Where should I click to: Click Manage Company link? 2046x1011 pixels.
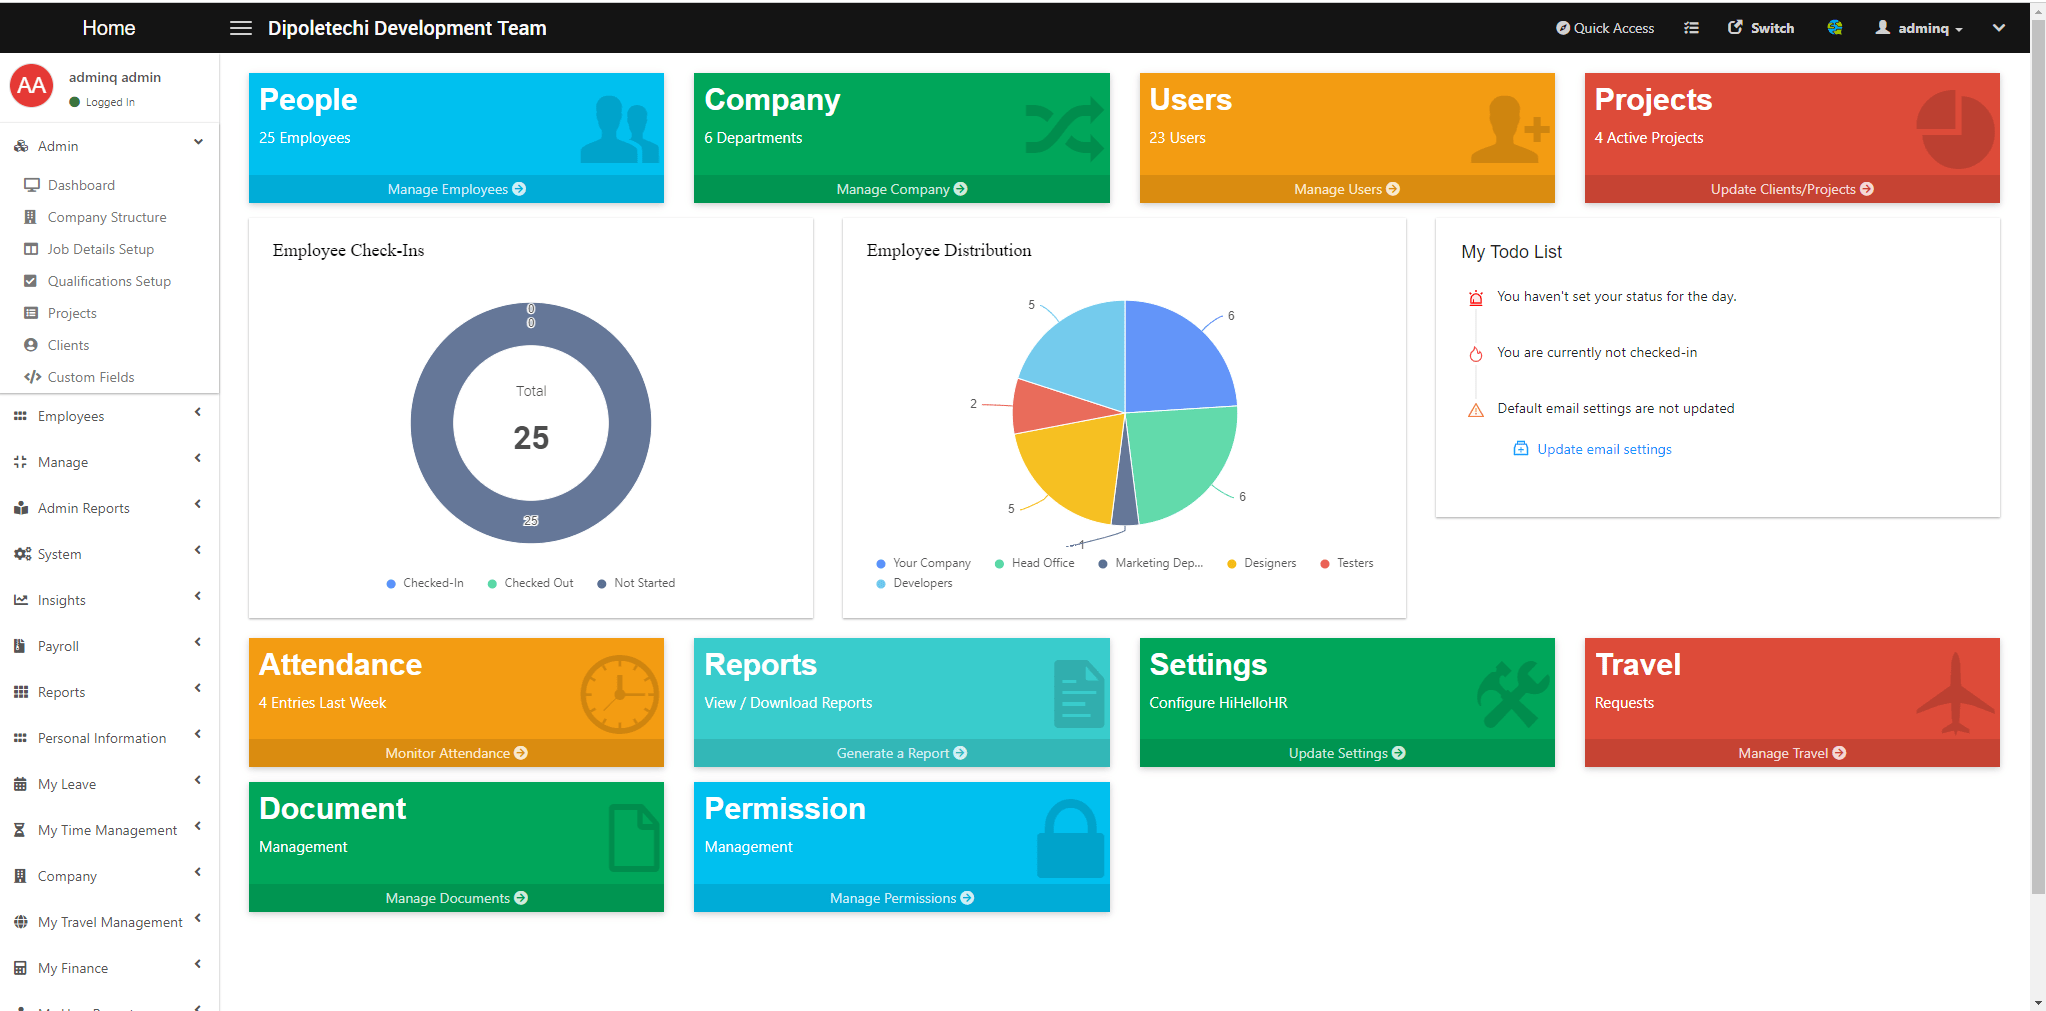coord(901,189)
